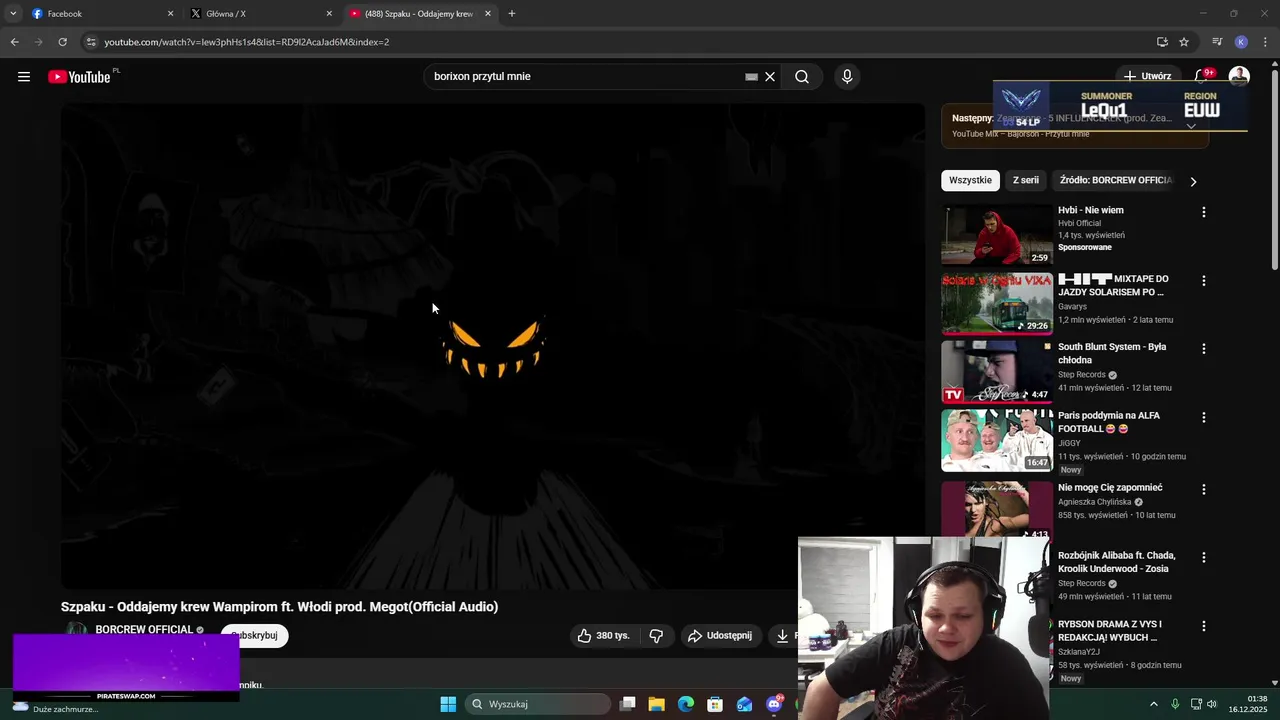
Task: Open options for South Blunt System video
Action: click(1204, 349)
